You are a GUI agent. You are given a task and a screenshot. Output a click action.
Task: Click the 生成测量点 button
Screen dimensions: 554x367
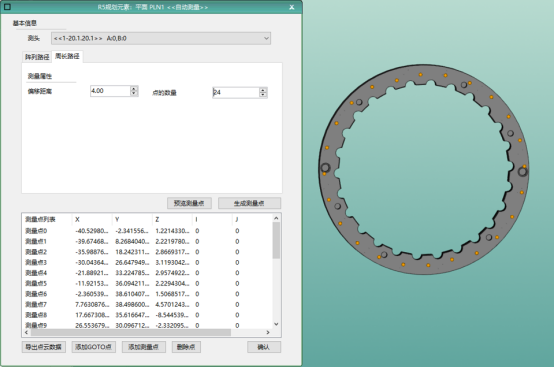(249, 203)
